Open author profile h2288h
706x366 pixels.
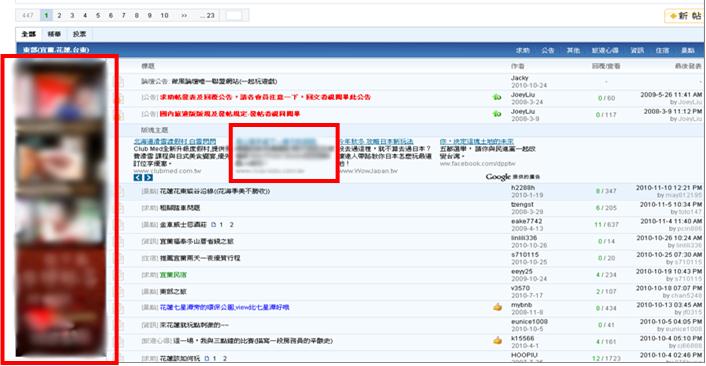click(x=523, y=188)
